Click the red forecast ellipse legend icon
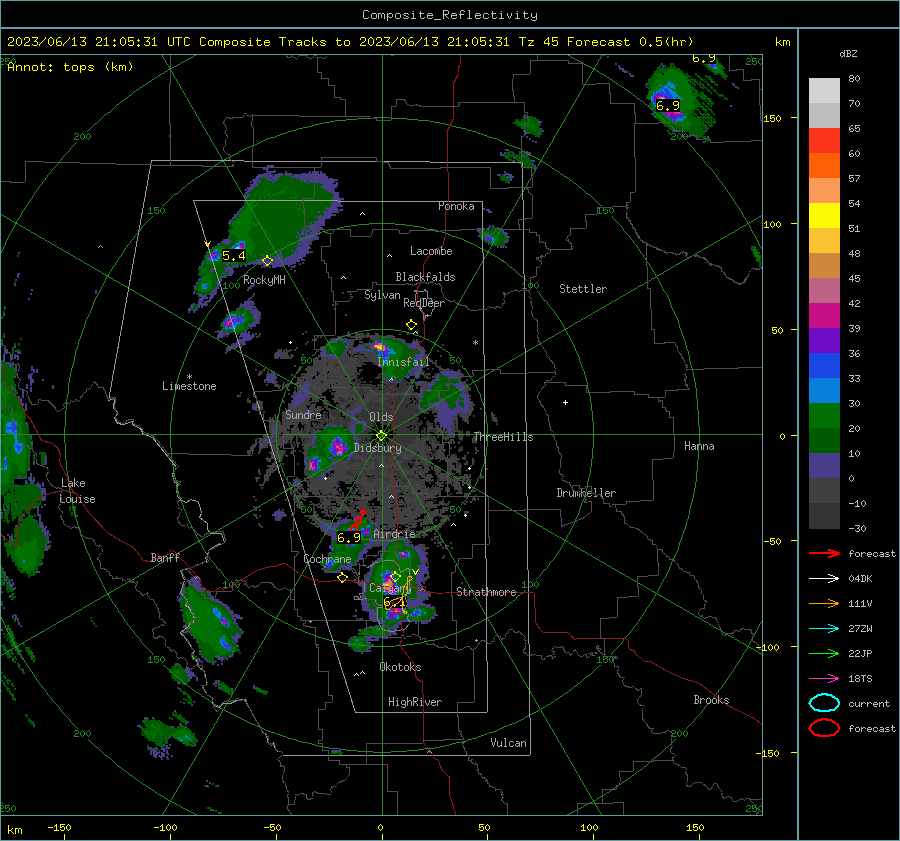Screen dimensions: 900x841 [824, 728]
